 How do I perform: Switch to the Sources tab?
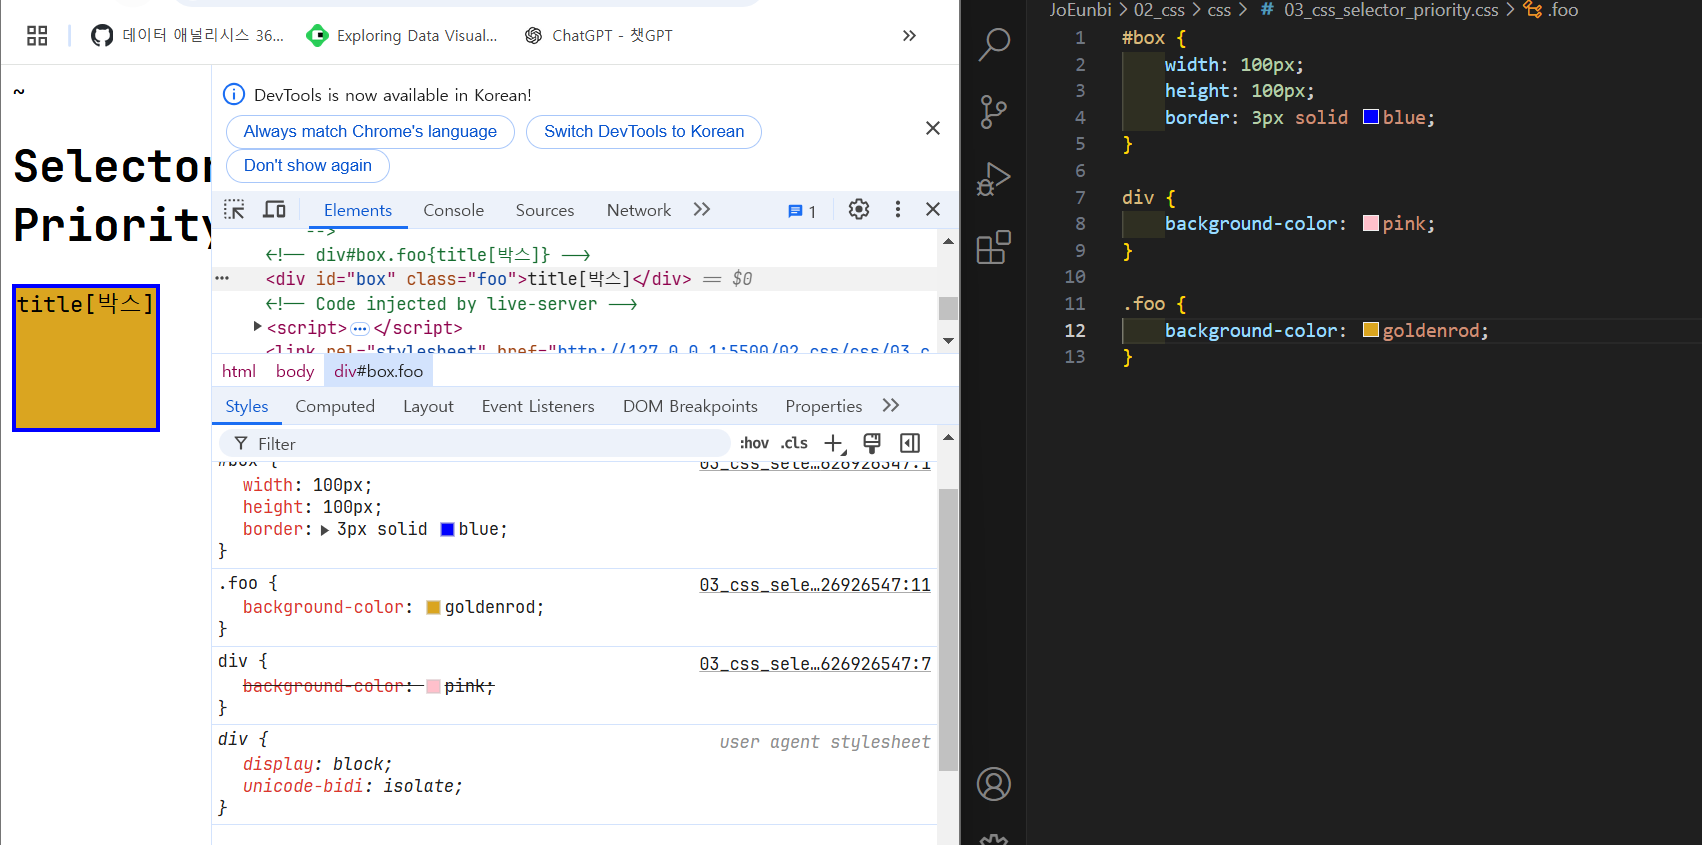click(545, 210)
